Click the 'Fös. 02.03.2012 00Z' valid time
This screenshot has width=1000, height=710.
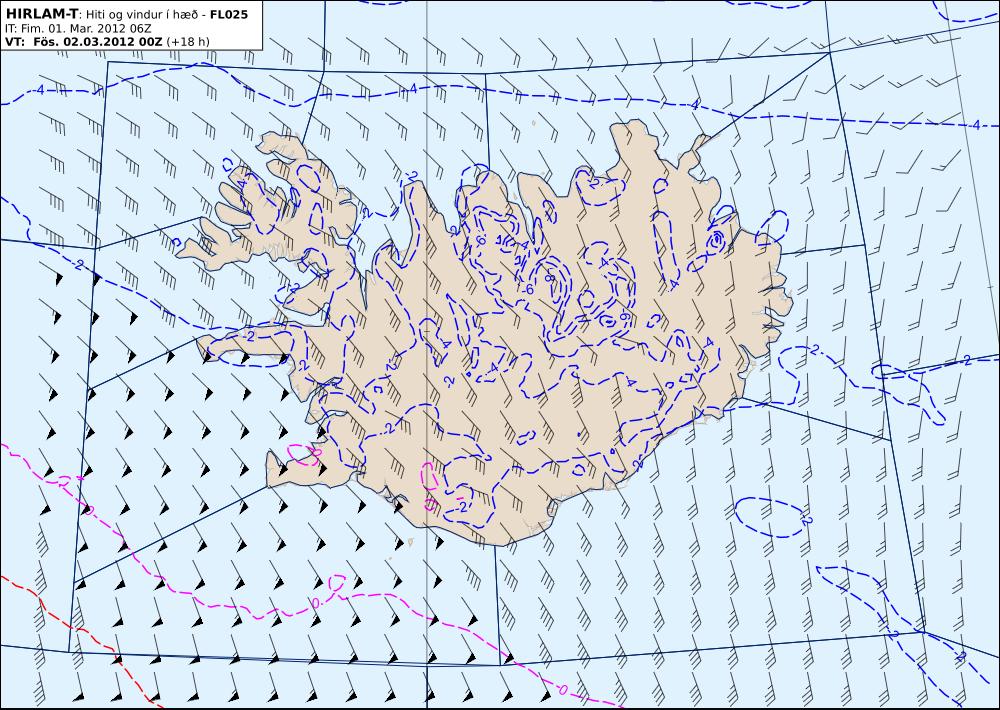(x=98, y=41)
